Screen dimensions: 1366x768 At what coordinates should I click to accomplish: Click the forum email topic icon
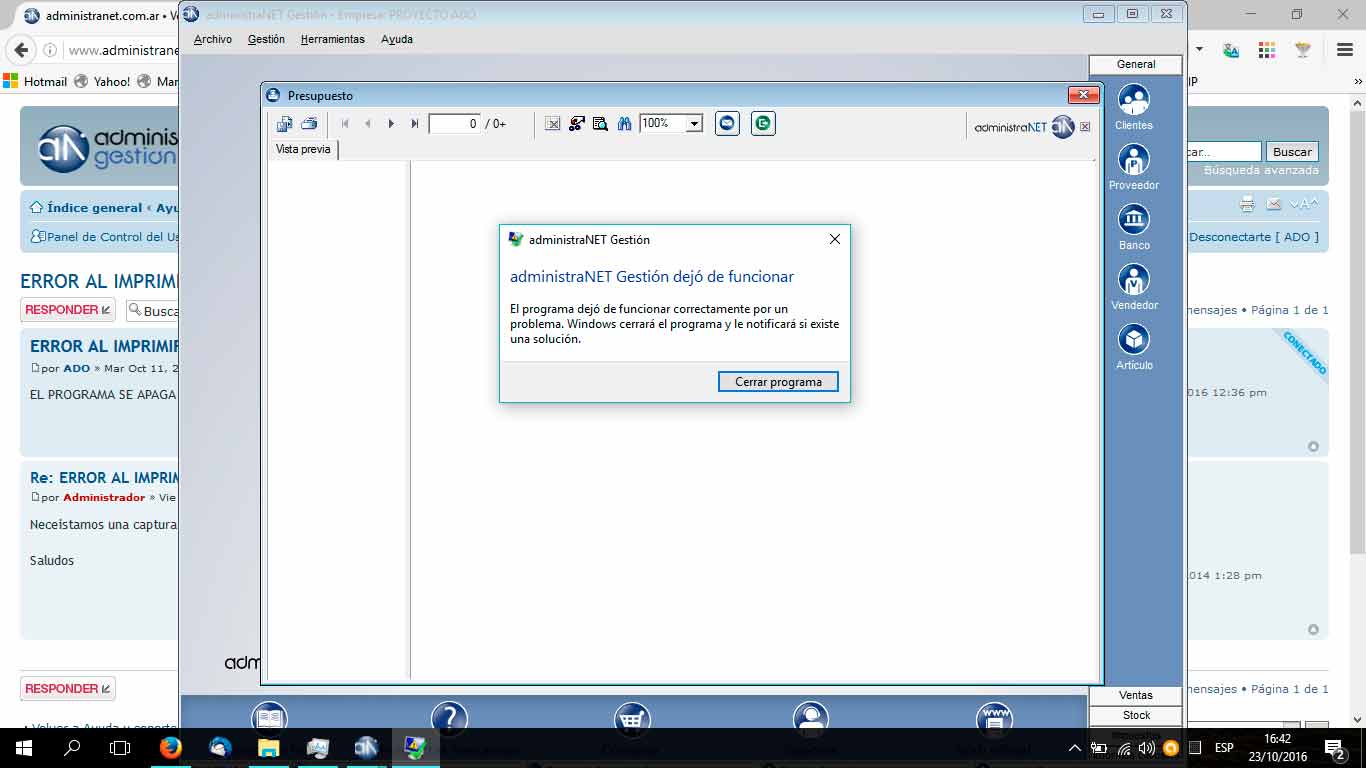point(1273,205)
